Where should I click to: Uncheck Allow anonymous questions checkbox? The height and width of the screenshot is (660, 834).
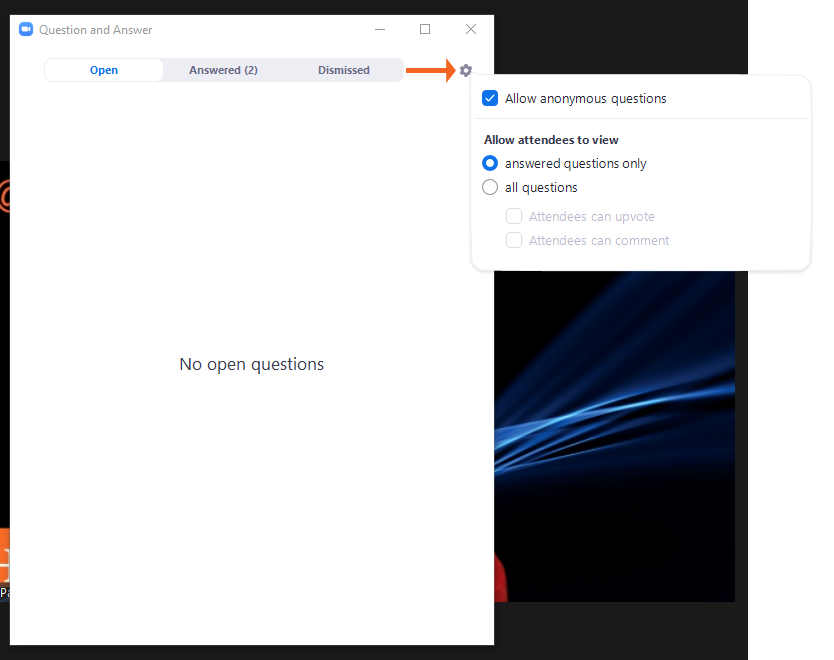click(490, 98)
